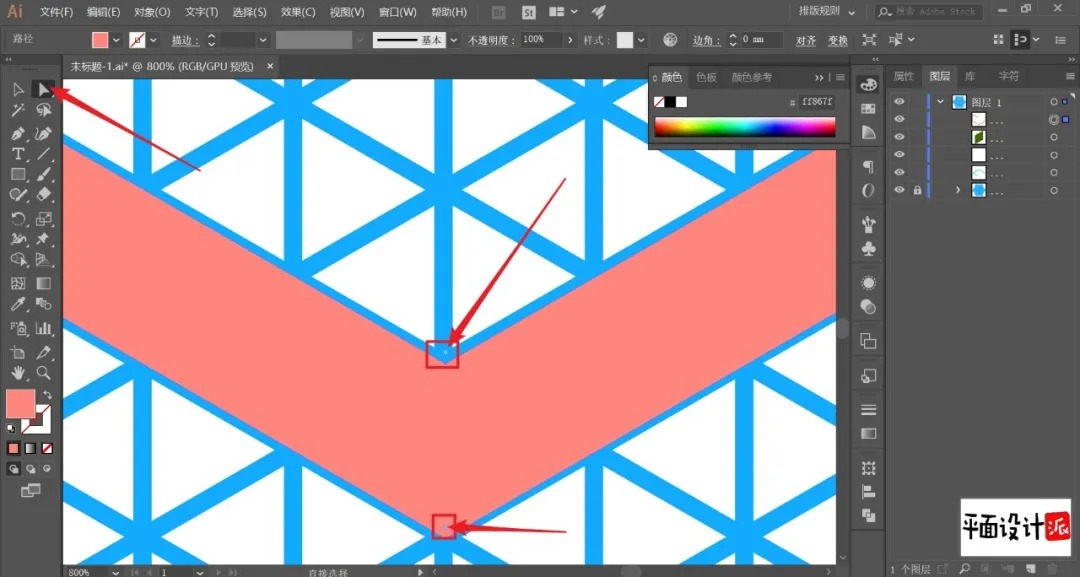The image size is (1080, 577).
Task: Open the fill color dropdown in control bar
Action: pos(116,40)
